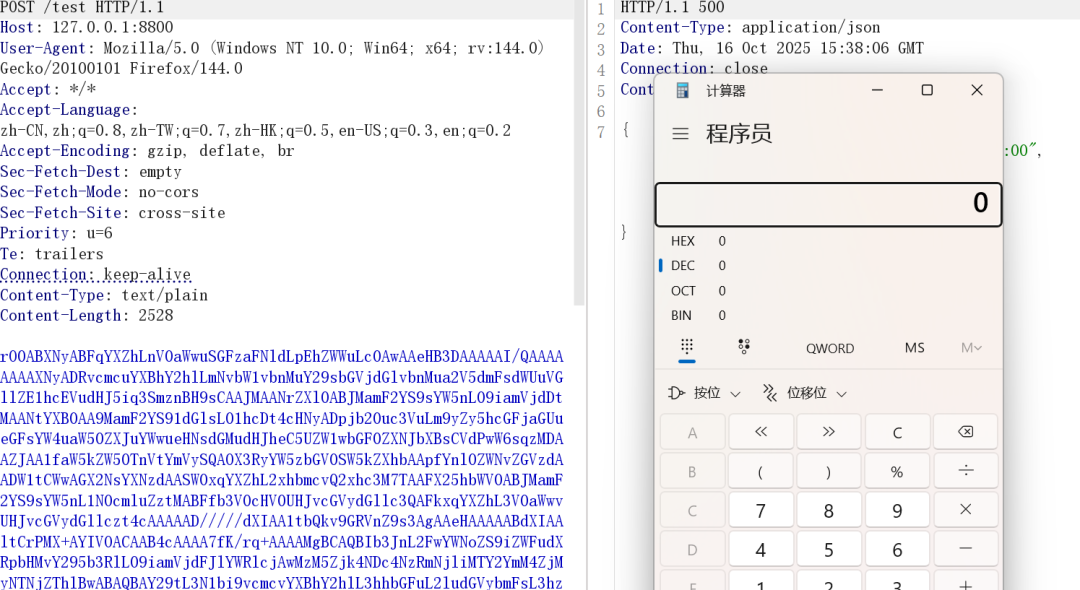This screenshot has width=1080, height=590.
Task: Click digit 6 on calculator
Action: (897, 549)
